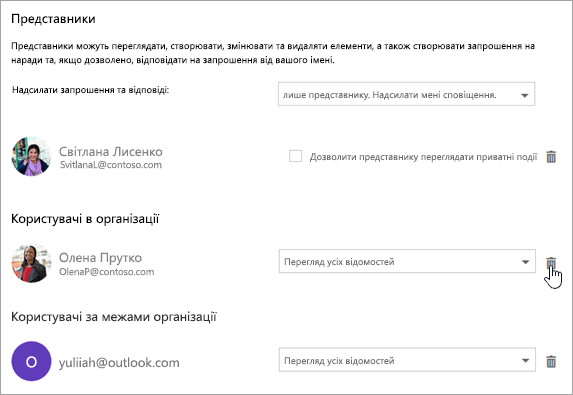Image resolution: width=573 pixels, height=395 pixels.
Task: Enable checkbox to let delegate view private events
Action: click(295, 156)
